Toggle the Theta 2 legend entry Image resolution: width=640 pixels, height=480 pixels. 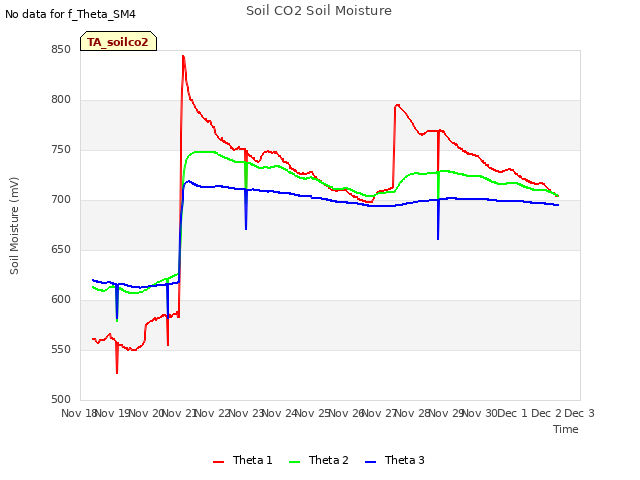click(318, 460)
